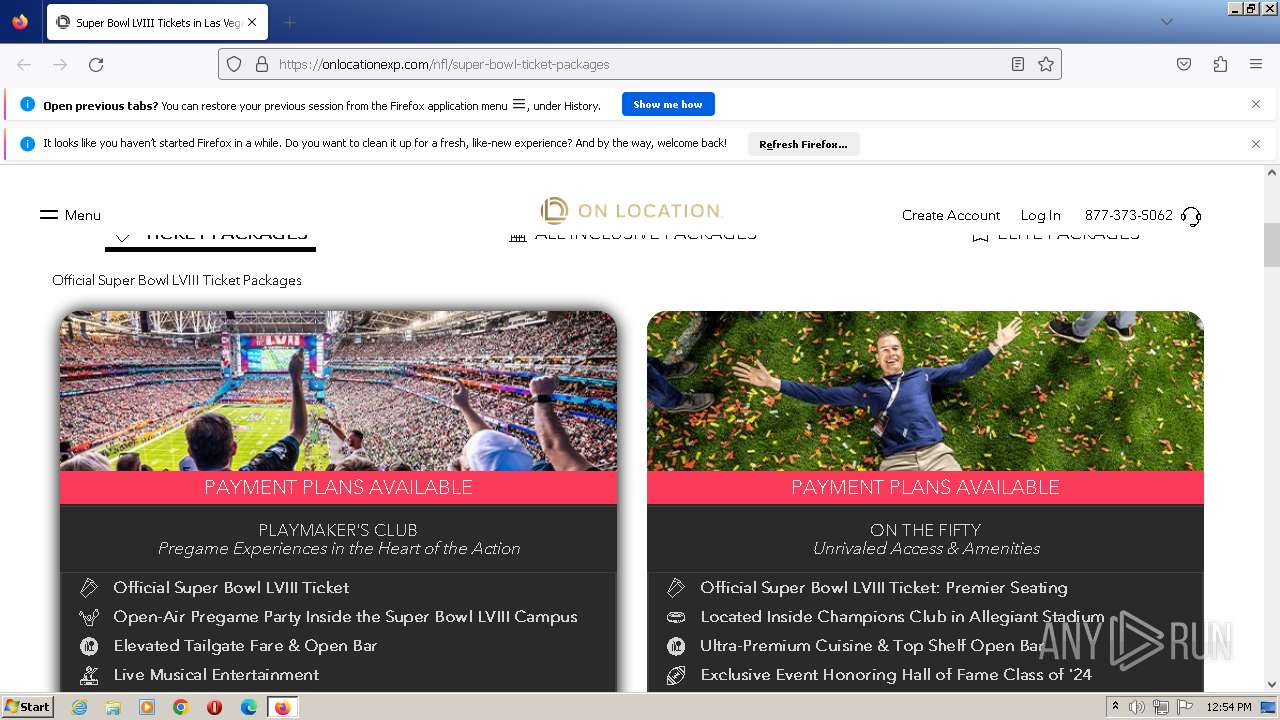The image size is (1280, 720).
Task: Dismiss the Refresh Firefox notification bar
Action: pyautogui.click(x=1256, y=144)
